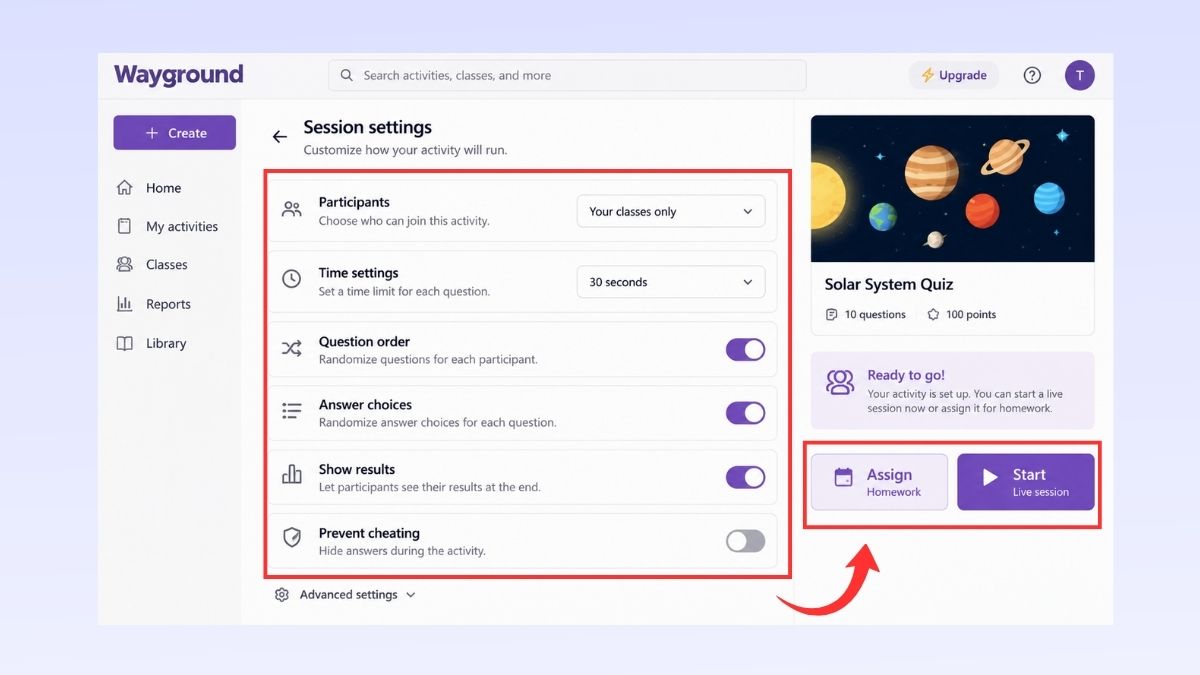Click the search magnifier icon
Screen dimensions: 1200x675
point(347,75)
